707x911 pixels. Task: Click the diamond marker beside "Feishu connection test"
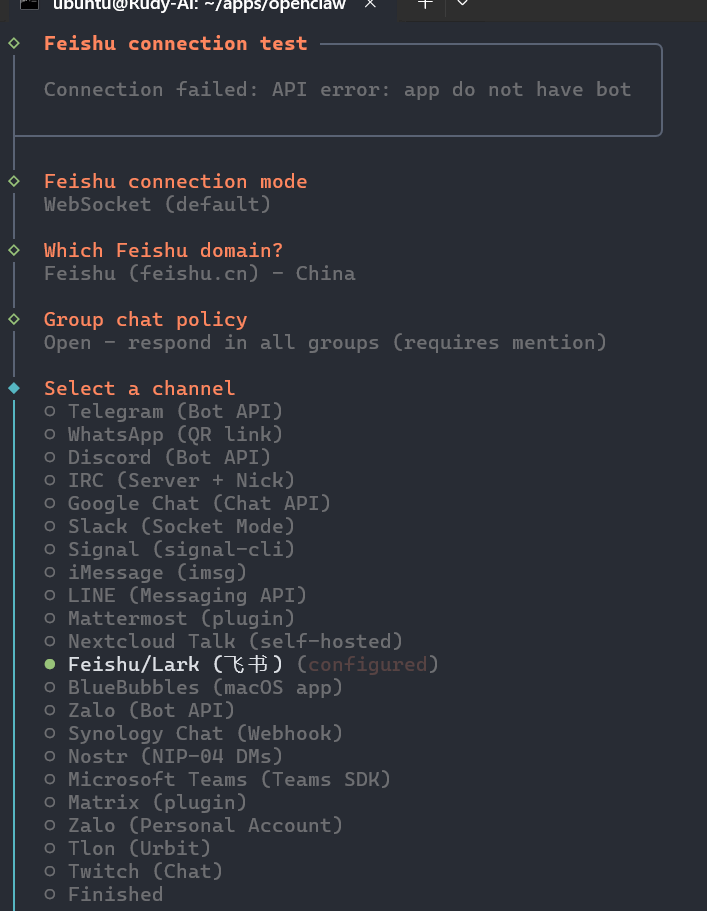13,42
